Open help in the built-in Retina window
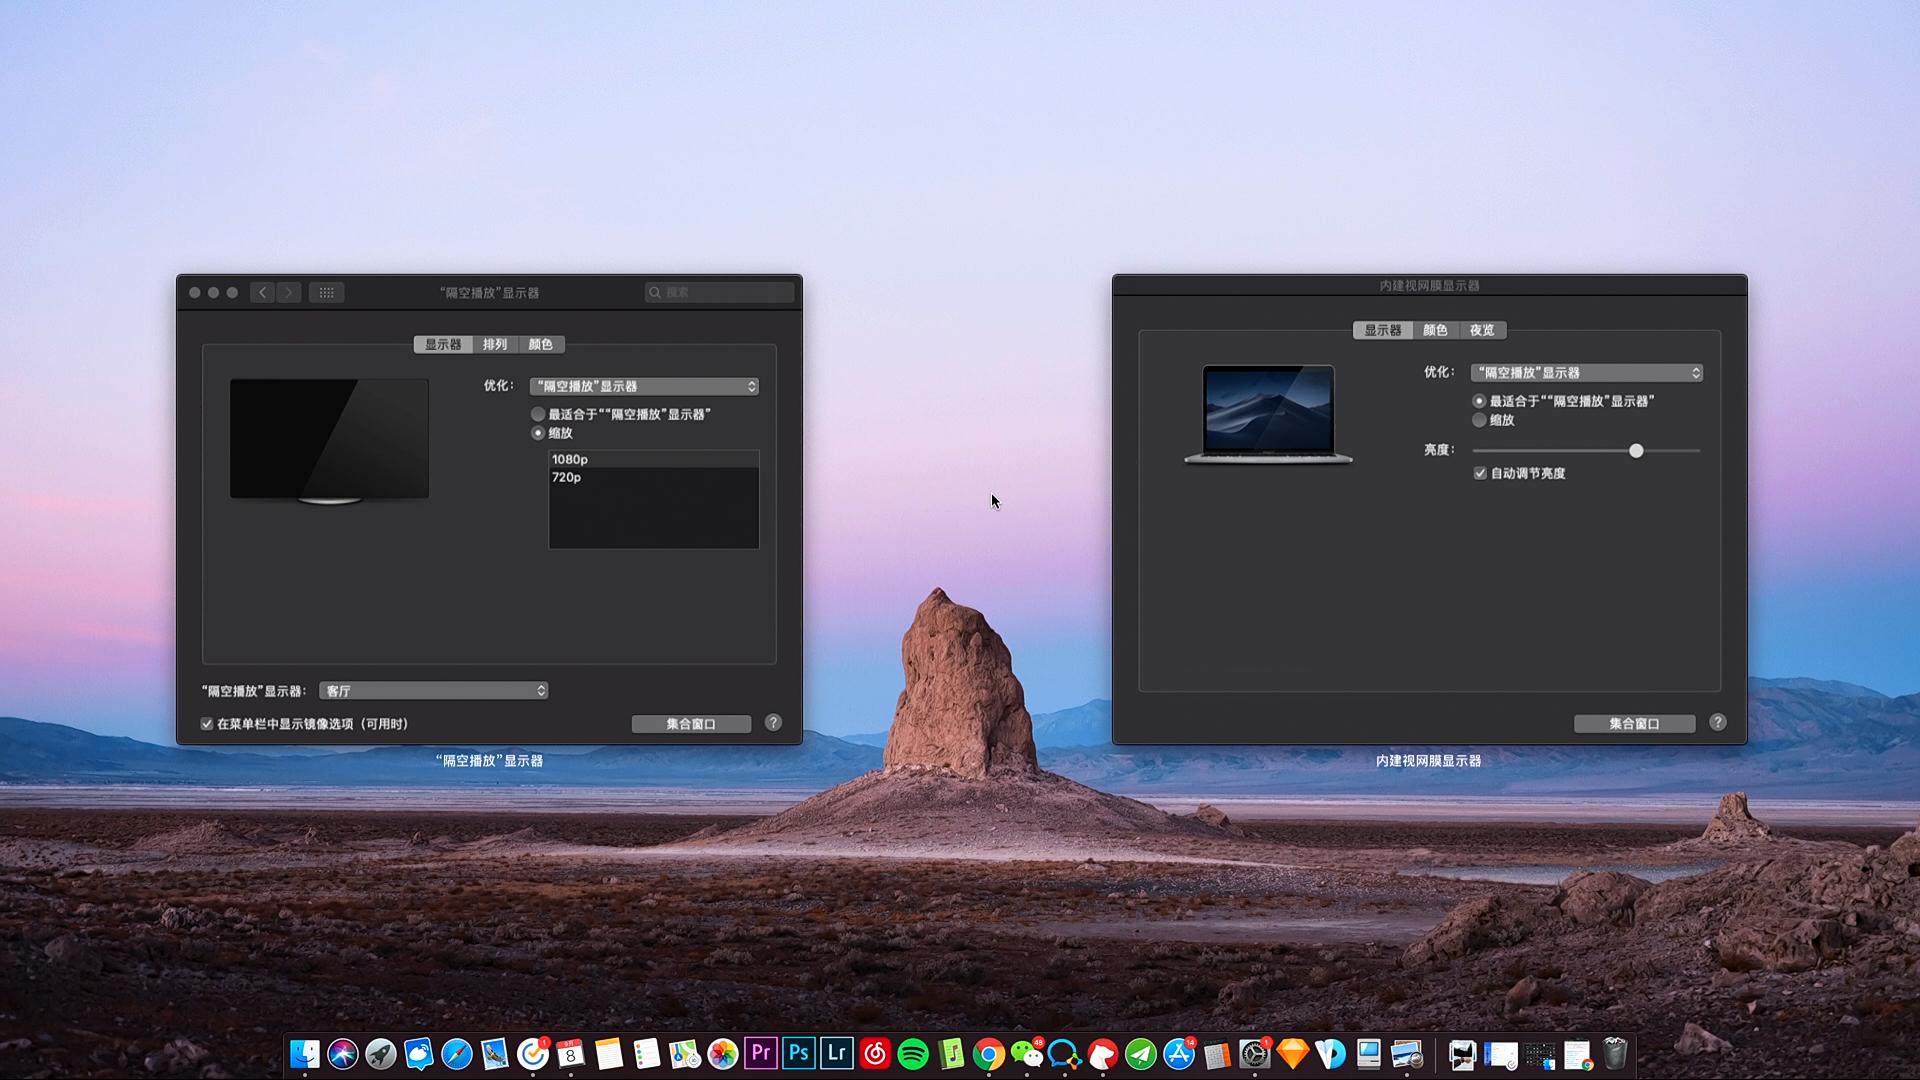This screenshot has width=1920, height=1080. [1717, 722]
